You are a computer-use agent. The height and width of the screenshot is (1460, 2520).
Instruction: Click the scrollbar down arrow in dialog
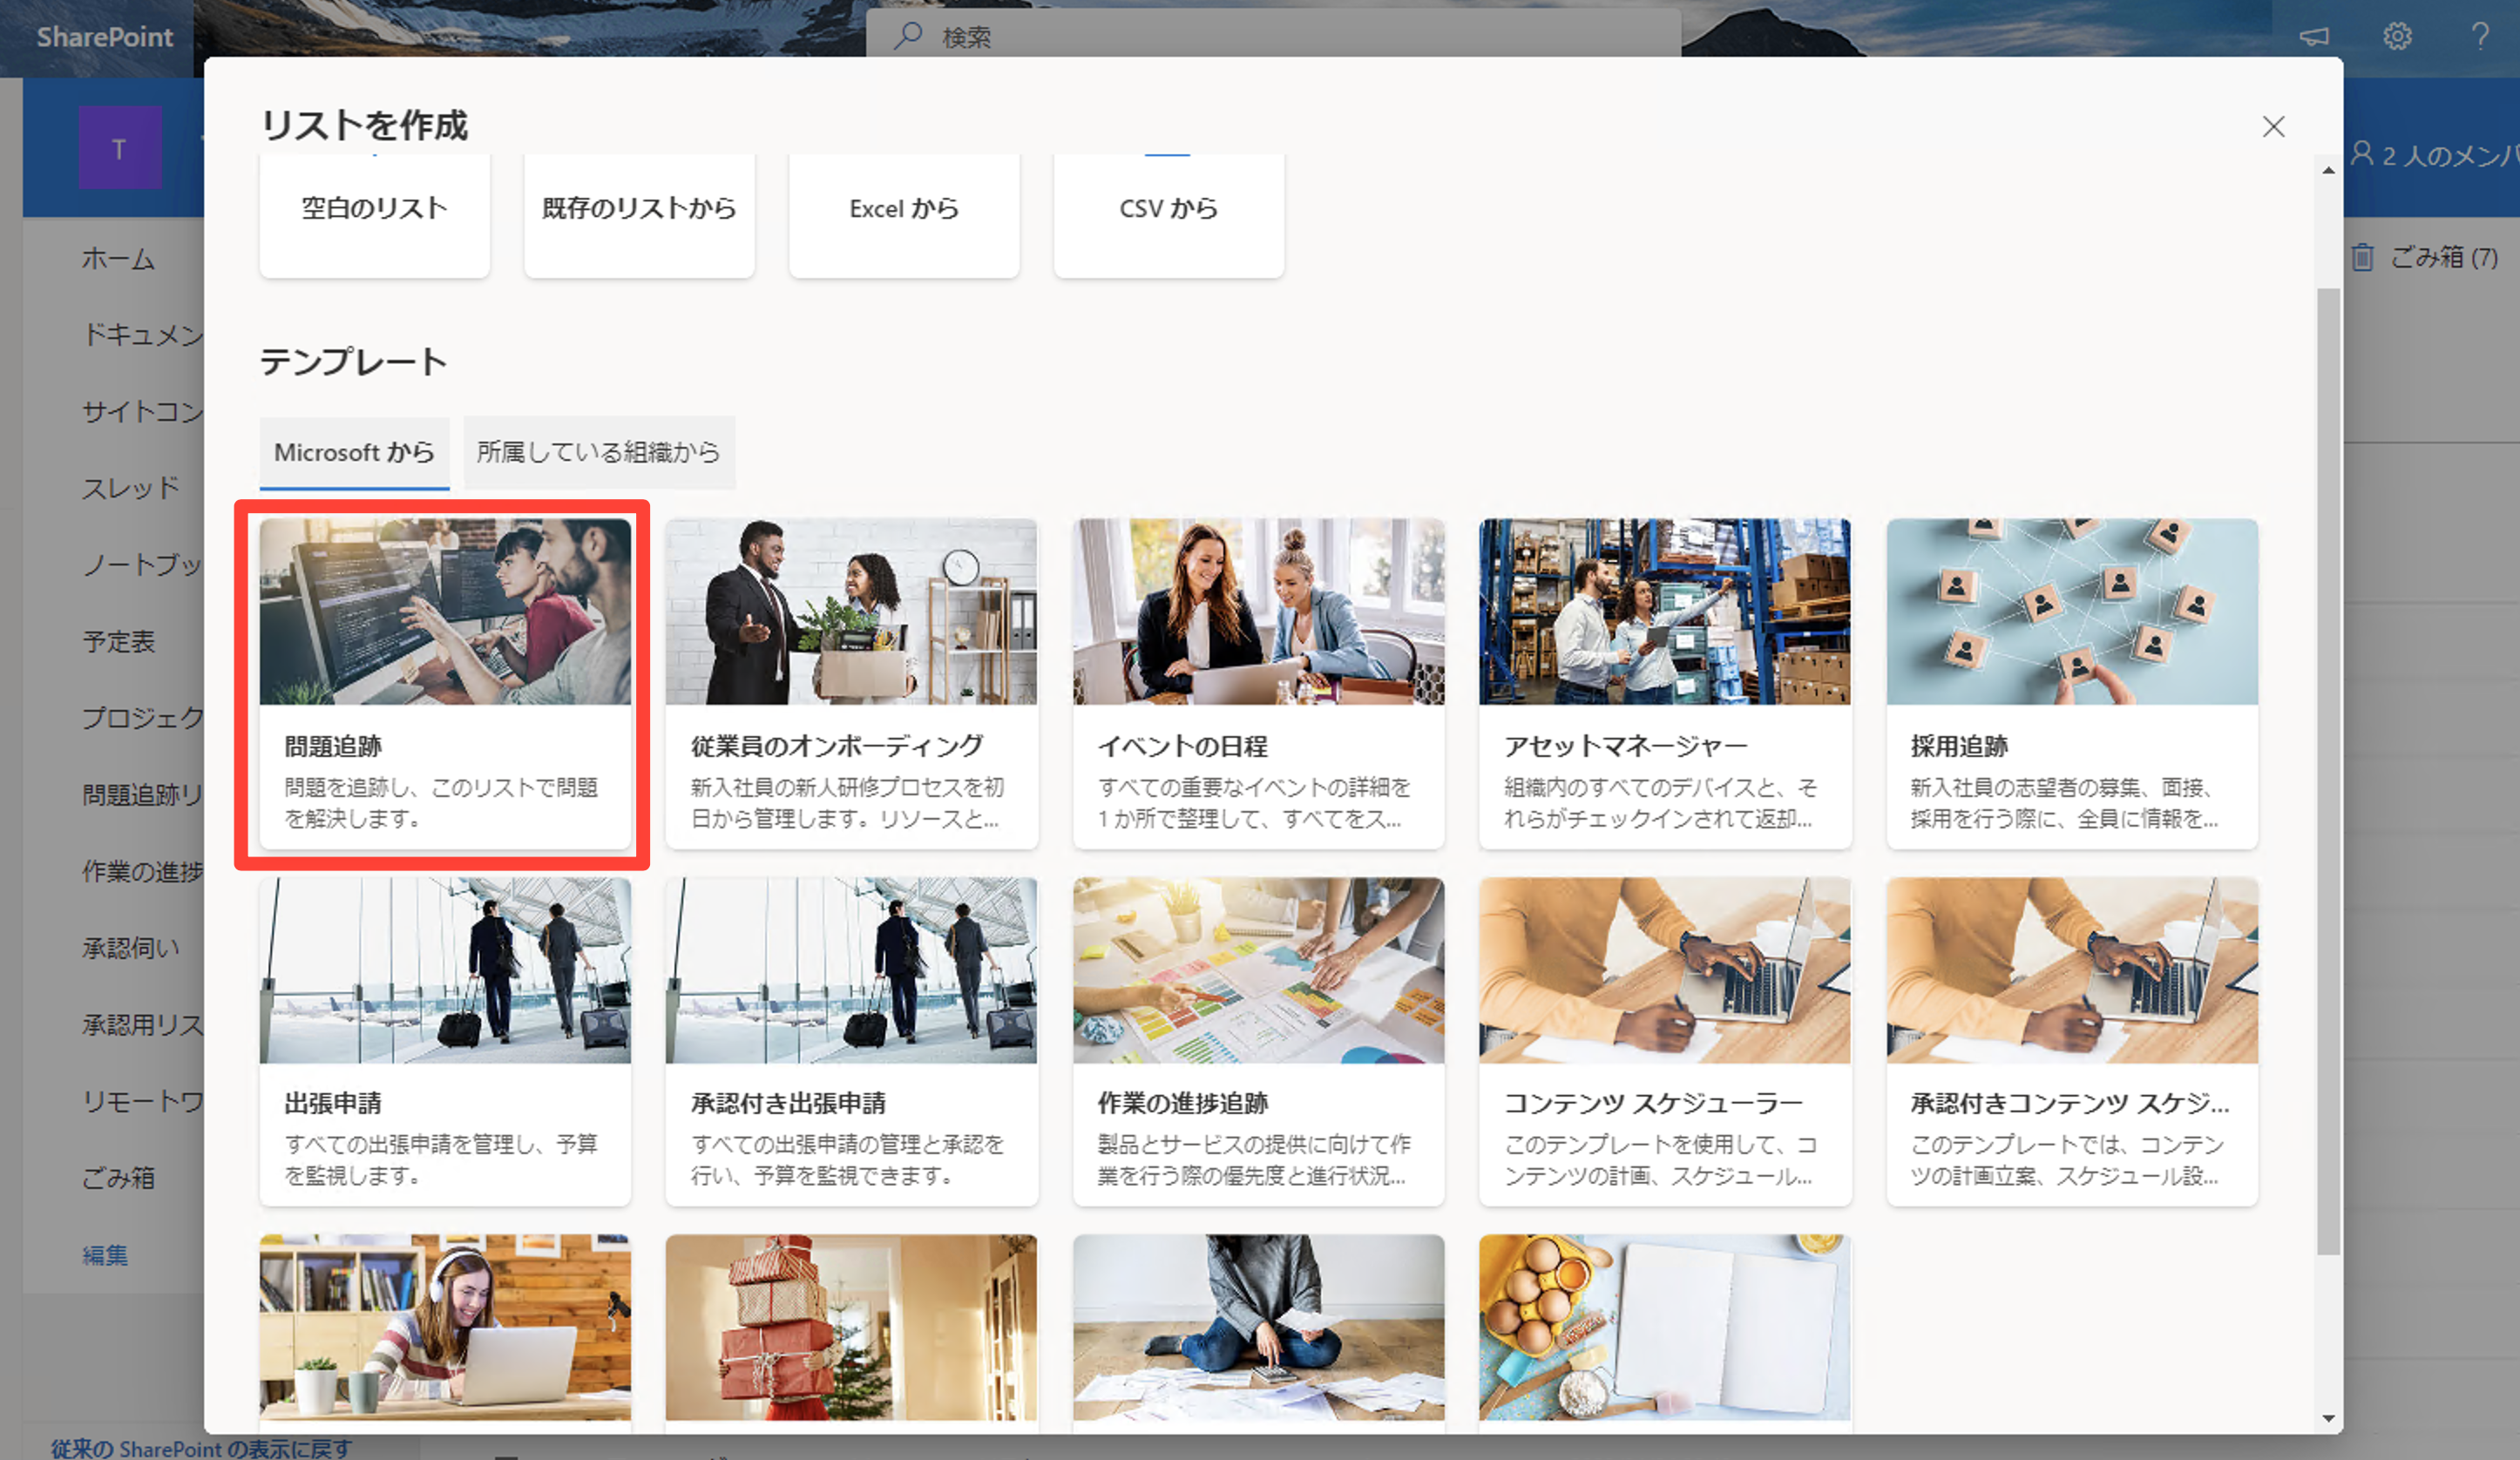click(2328, 1418)
